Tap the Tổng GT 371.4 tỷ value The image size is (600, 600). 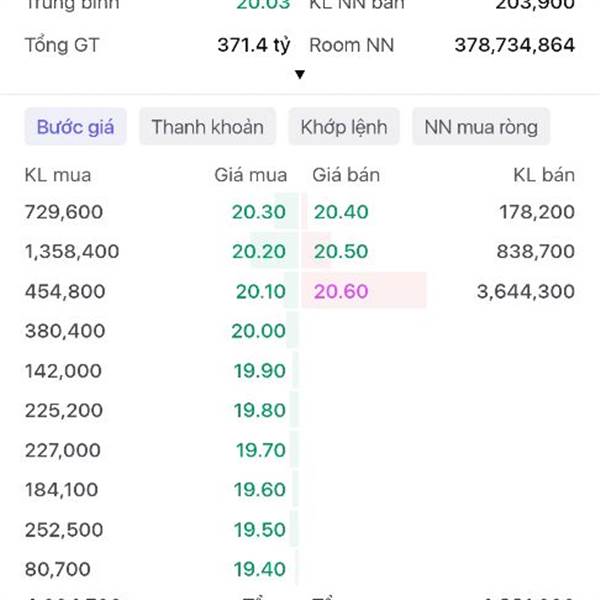[253, 45]
